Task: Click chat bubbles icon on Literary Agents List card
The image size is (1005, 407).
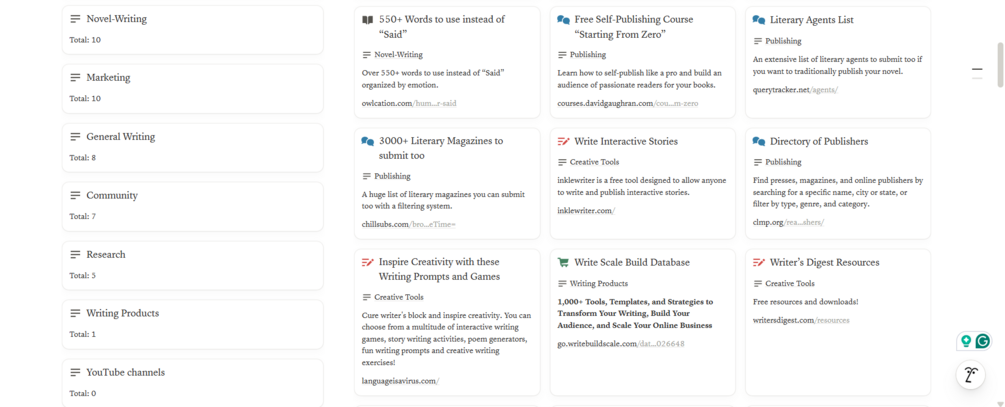Action: (759, 20)
